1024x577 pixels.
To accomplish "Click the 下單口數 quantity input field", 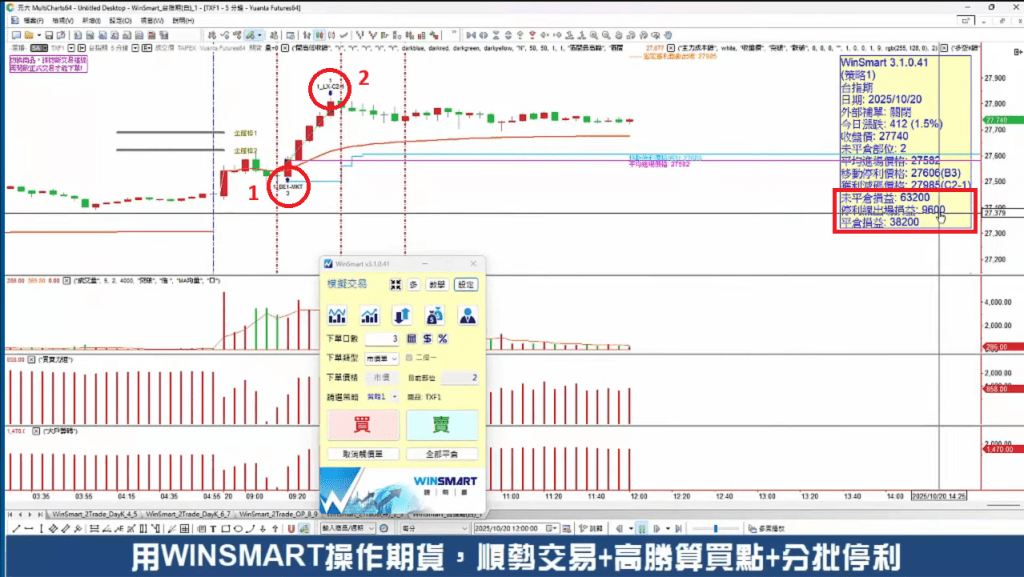I will point(381,339).
